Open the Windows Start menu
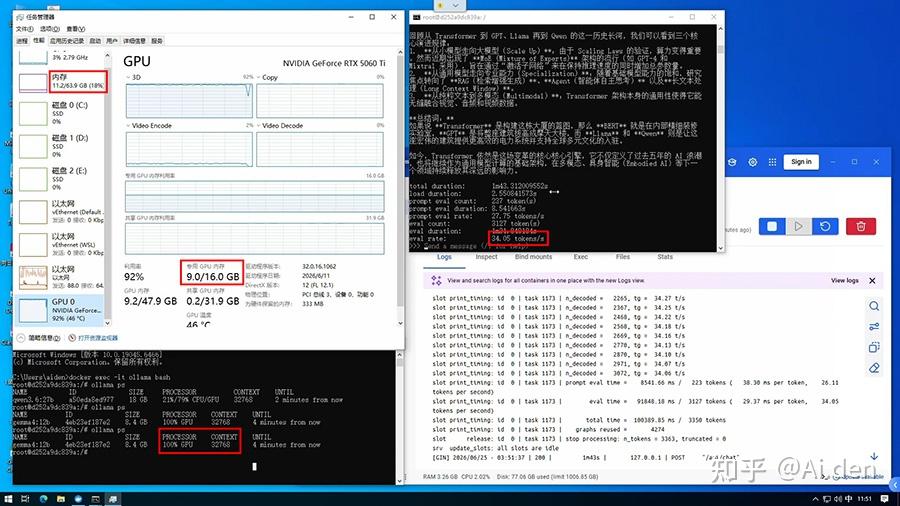This screenshot has height=506, width=900. (x=7, y=499)
